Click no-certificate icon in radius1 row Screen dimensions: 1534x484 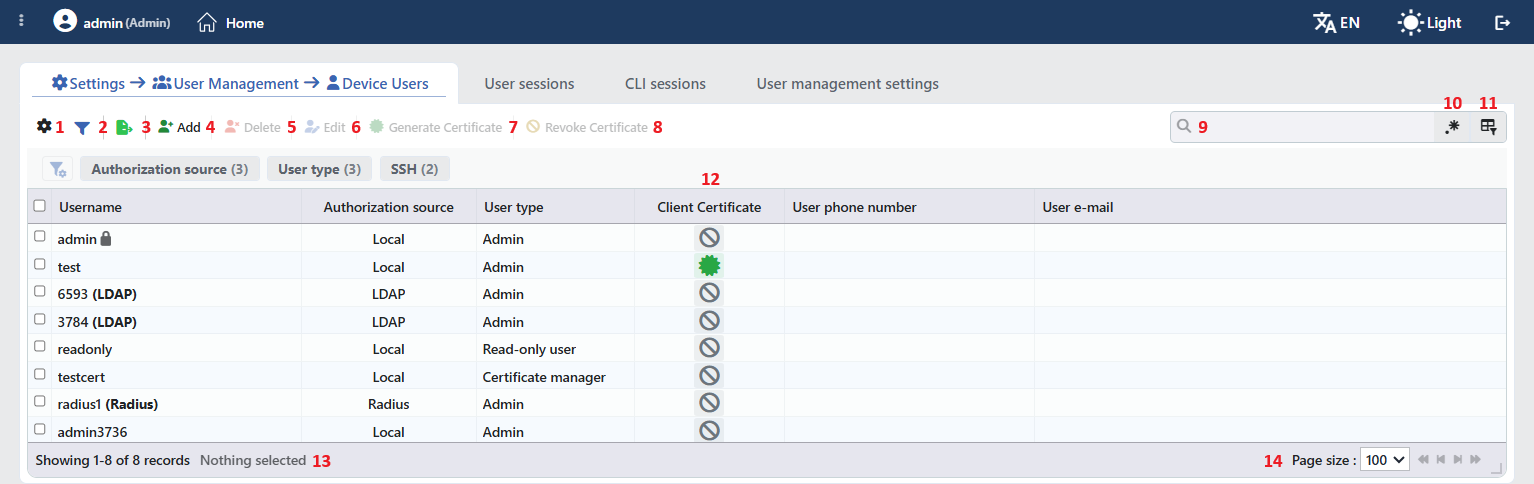(x=709, y=403)
